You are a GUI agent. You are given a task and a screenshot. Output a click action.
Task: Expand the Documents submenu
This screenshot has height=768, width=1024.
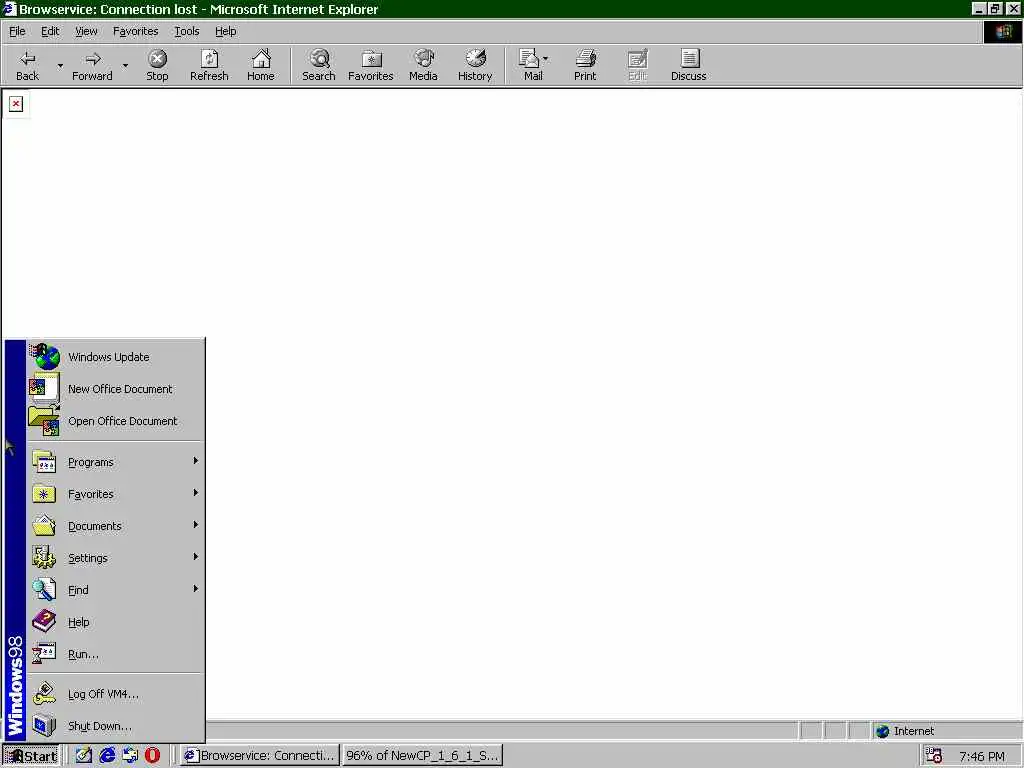point(115,526)
